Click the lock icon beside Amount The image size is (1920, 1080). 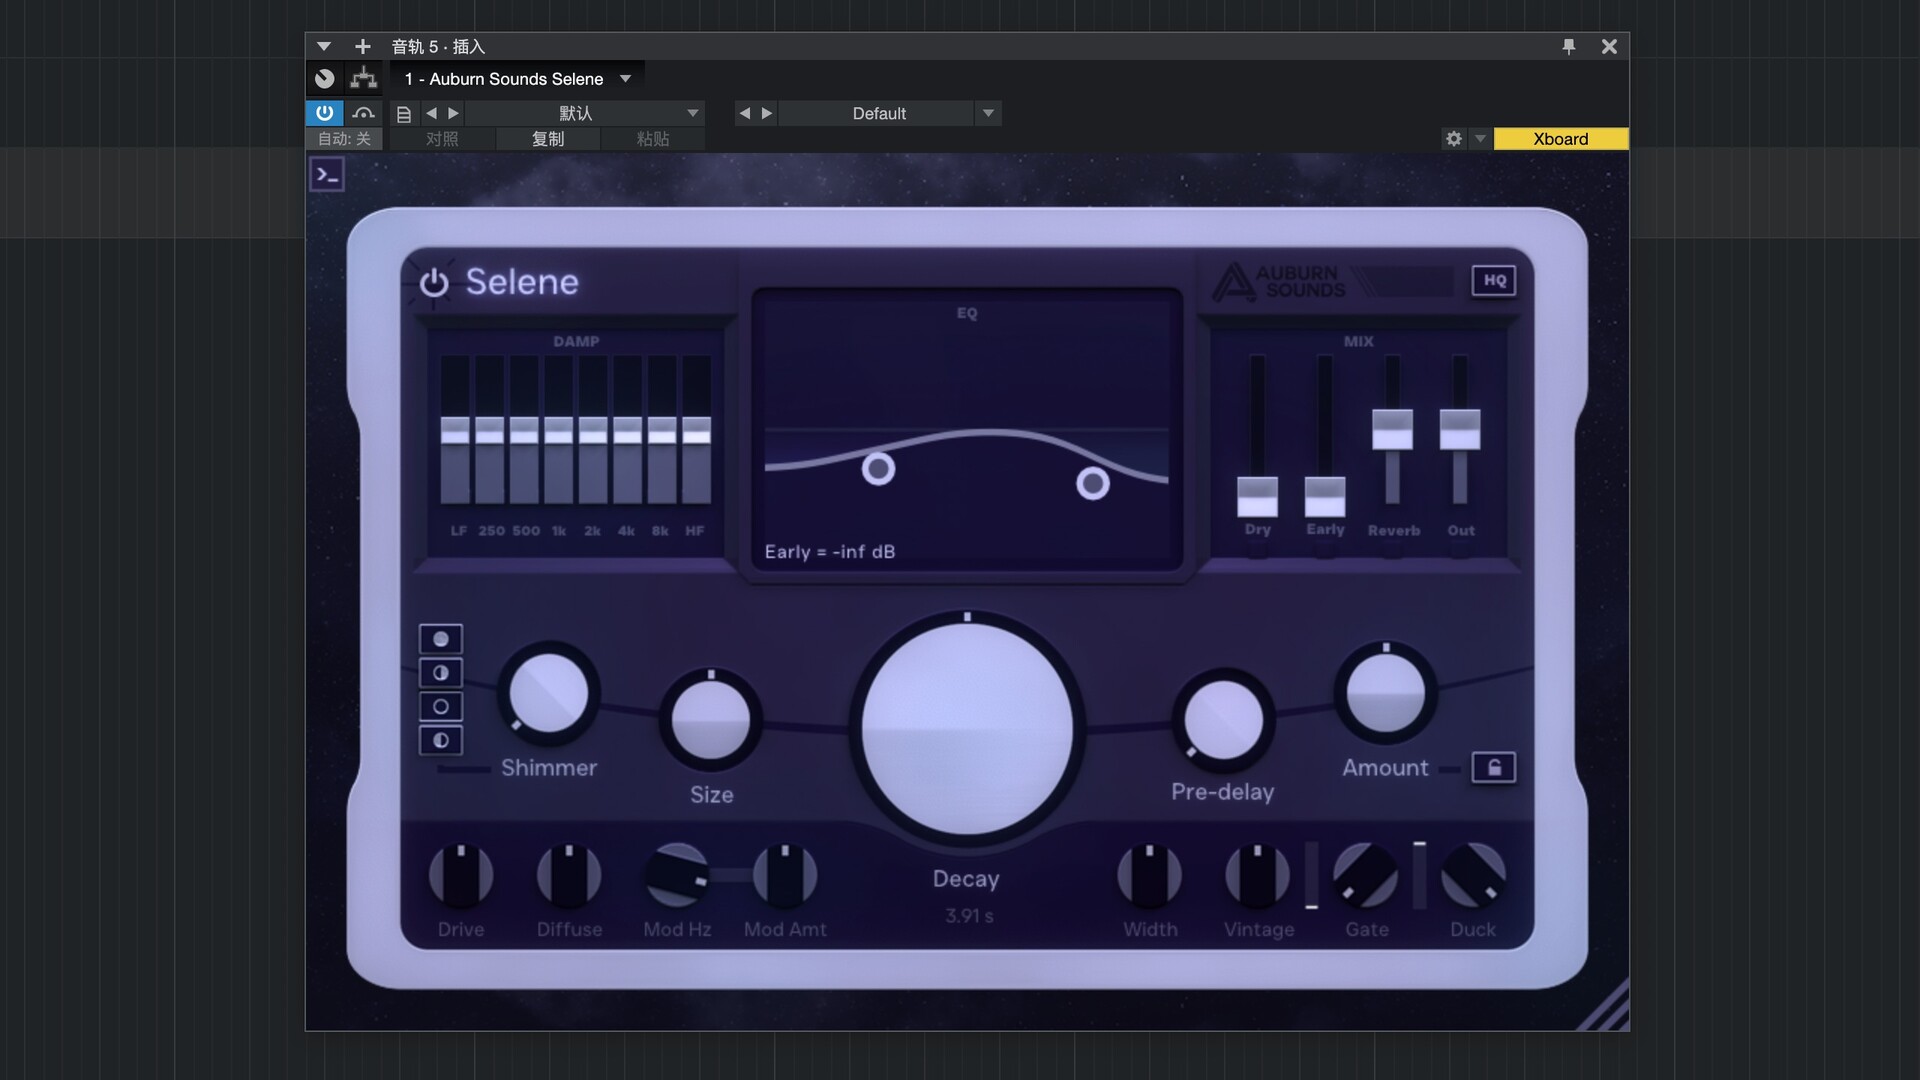click(1493, 768)
